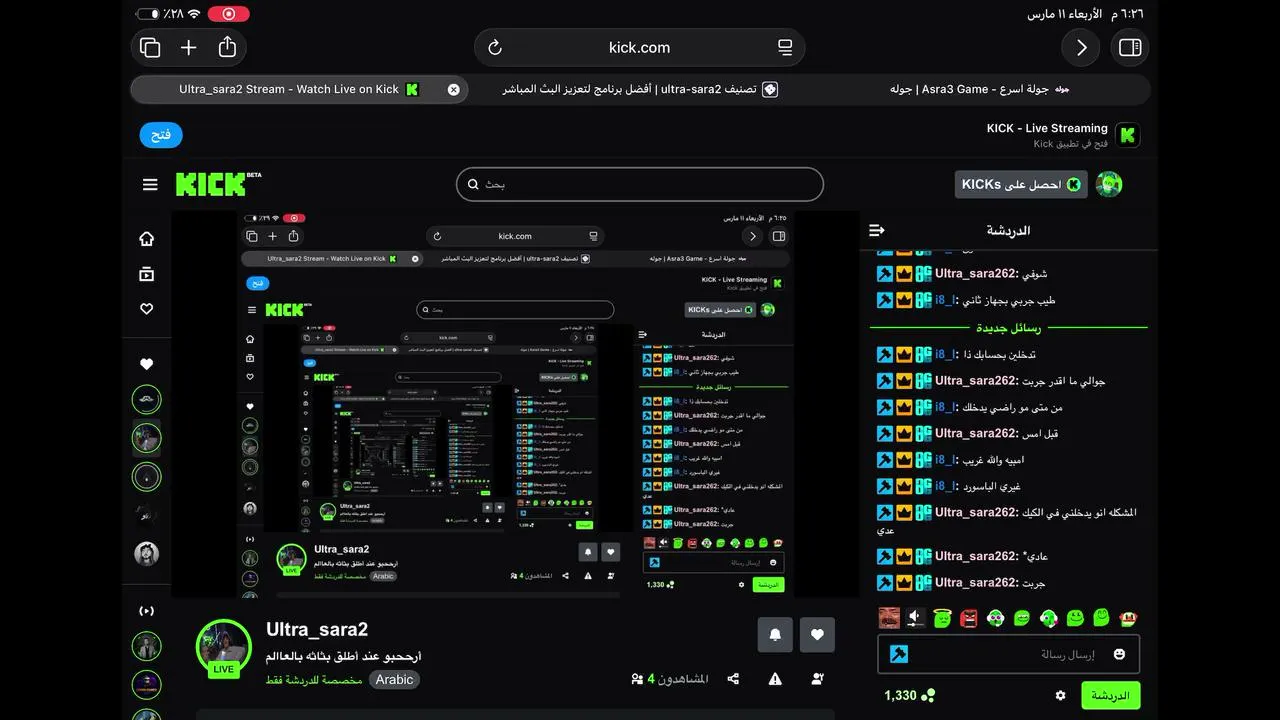Click username l_i8 on message غيري الباسورد
Viewport: 1280px width, 720px height.
tap(945, 486)
